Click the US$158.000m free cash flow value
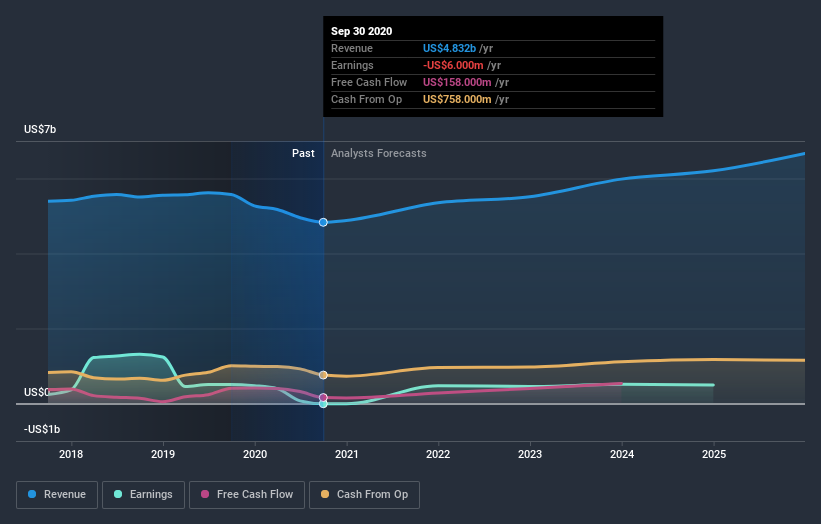 pyautogui.click(x=457, y=82)
